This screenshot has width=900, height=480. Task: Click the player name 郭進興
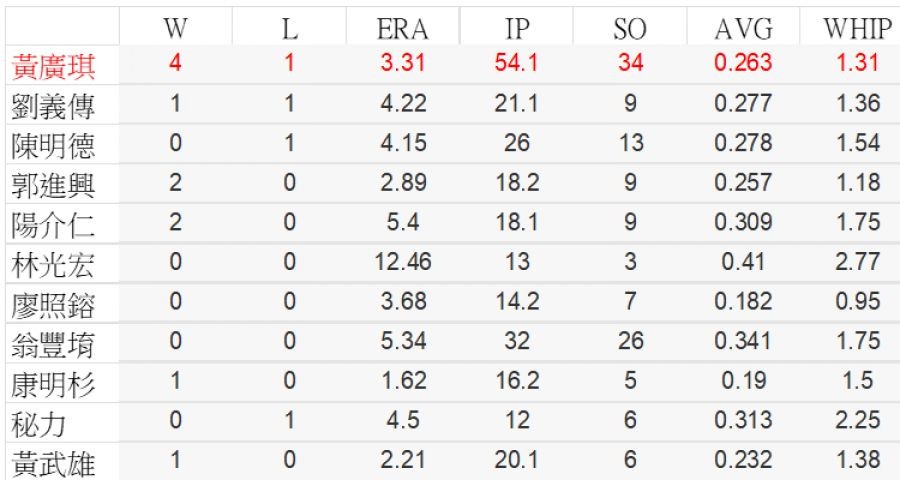tap(54, 185)
